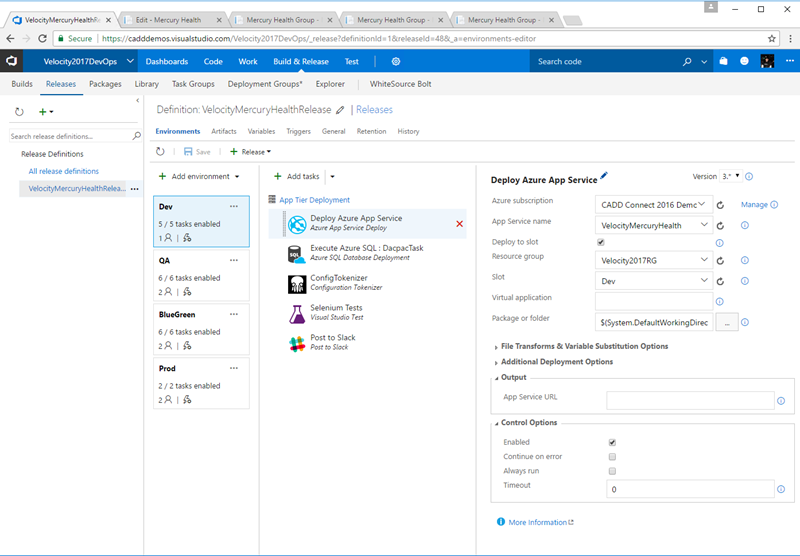Click the info icon for Virtual application
The image size is (800, 556).
click(x=719, y=301)
